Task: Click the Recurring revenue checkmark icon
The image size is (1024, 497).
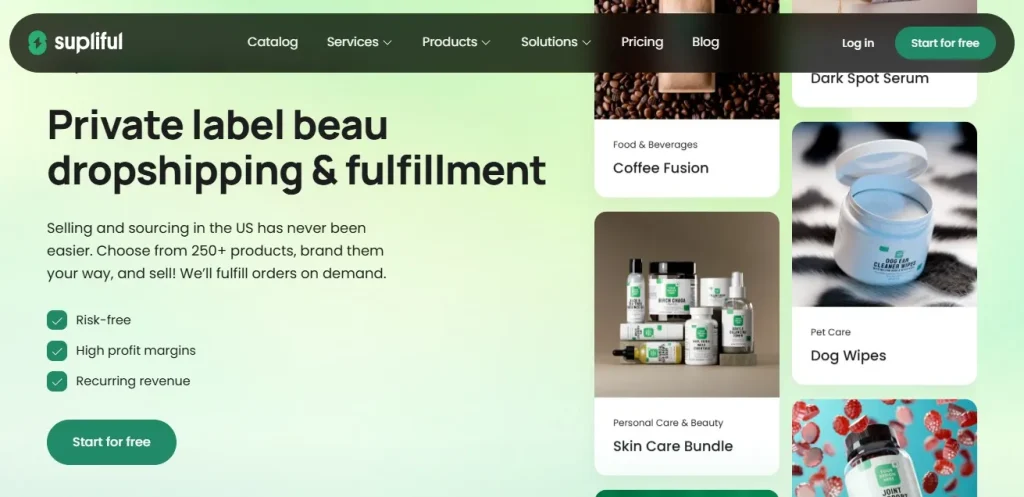Action: pyautogui.click(x=57, y=381)
